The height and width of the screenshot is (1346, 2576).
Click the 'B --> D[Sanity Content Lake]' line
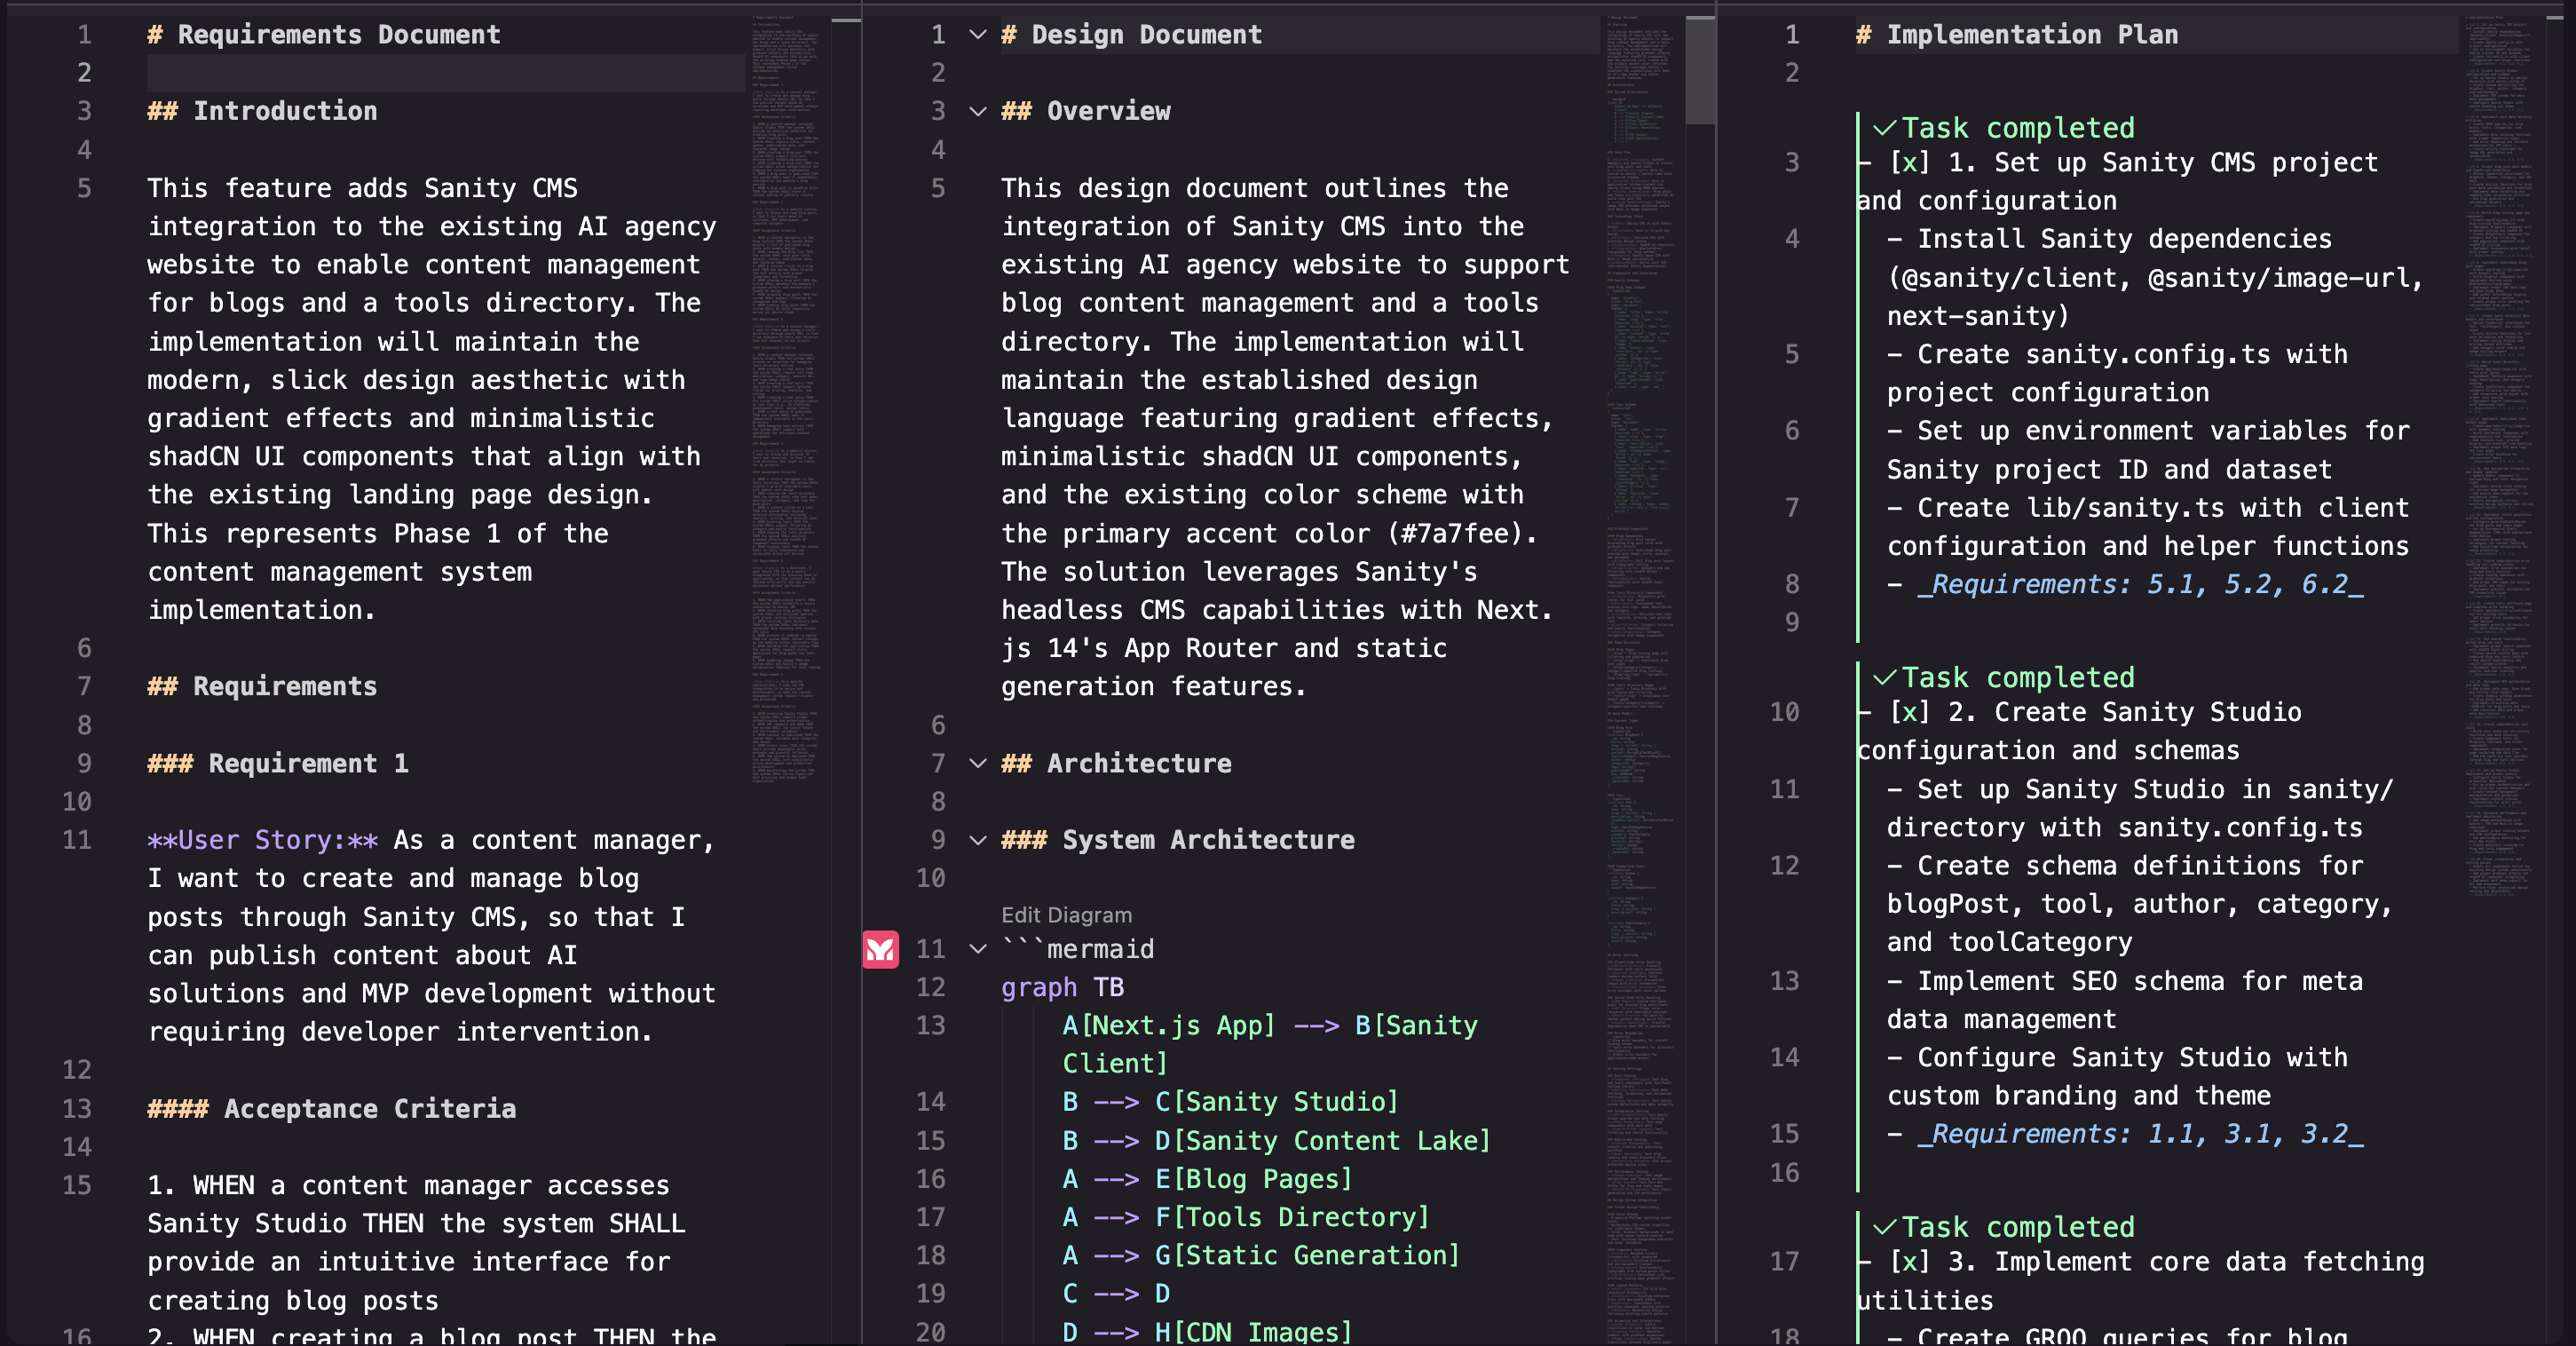1277,1141
